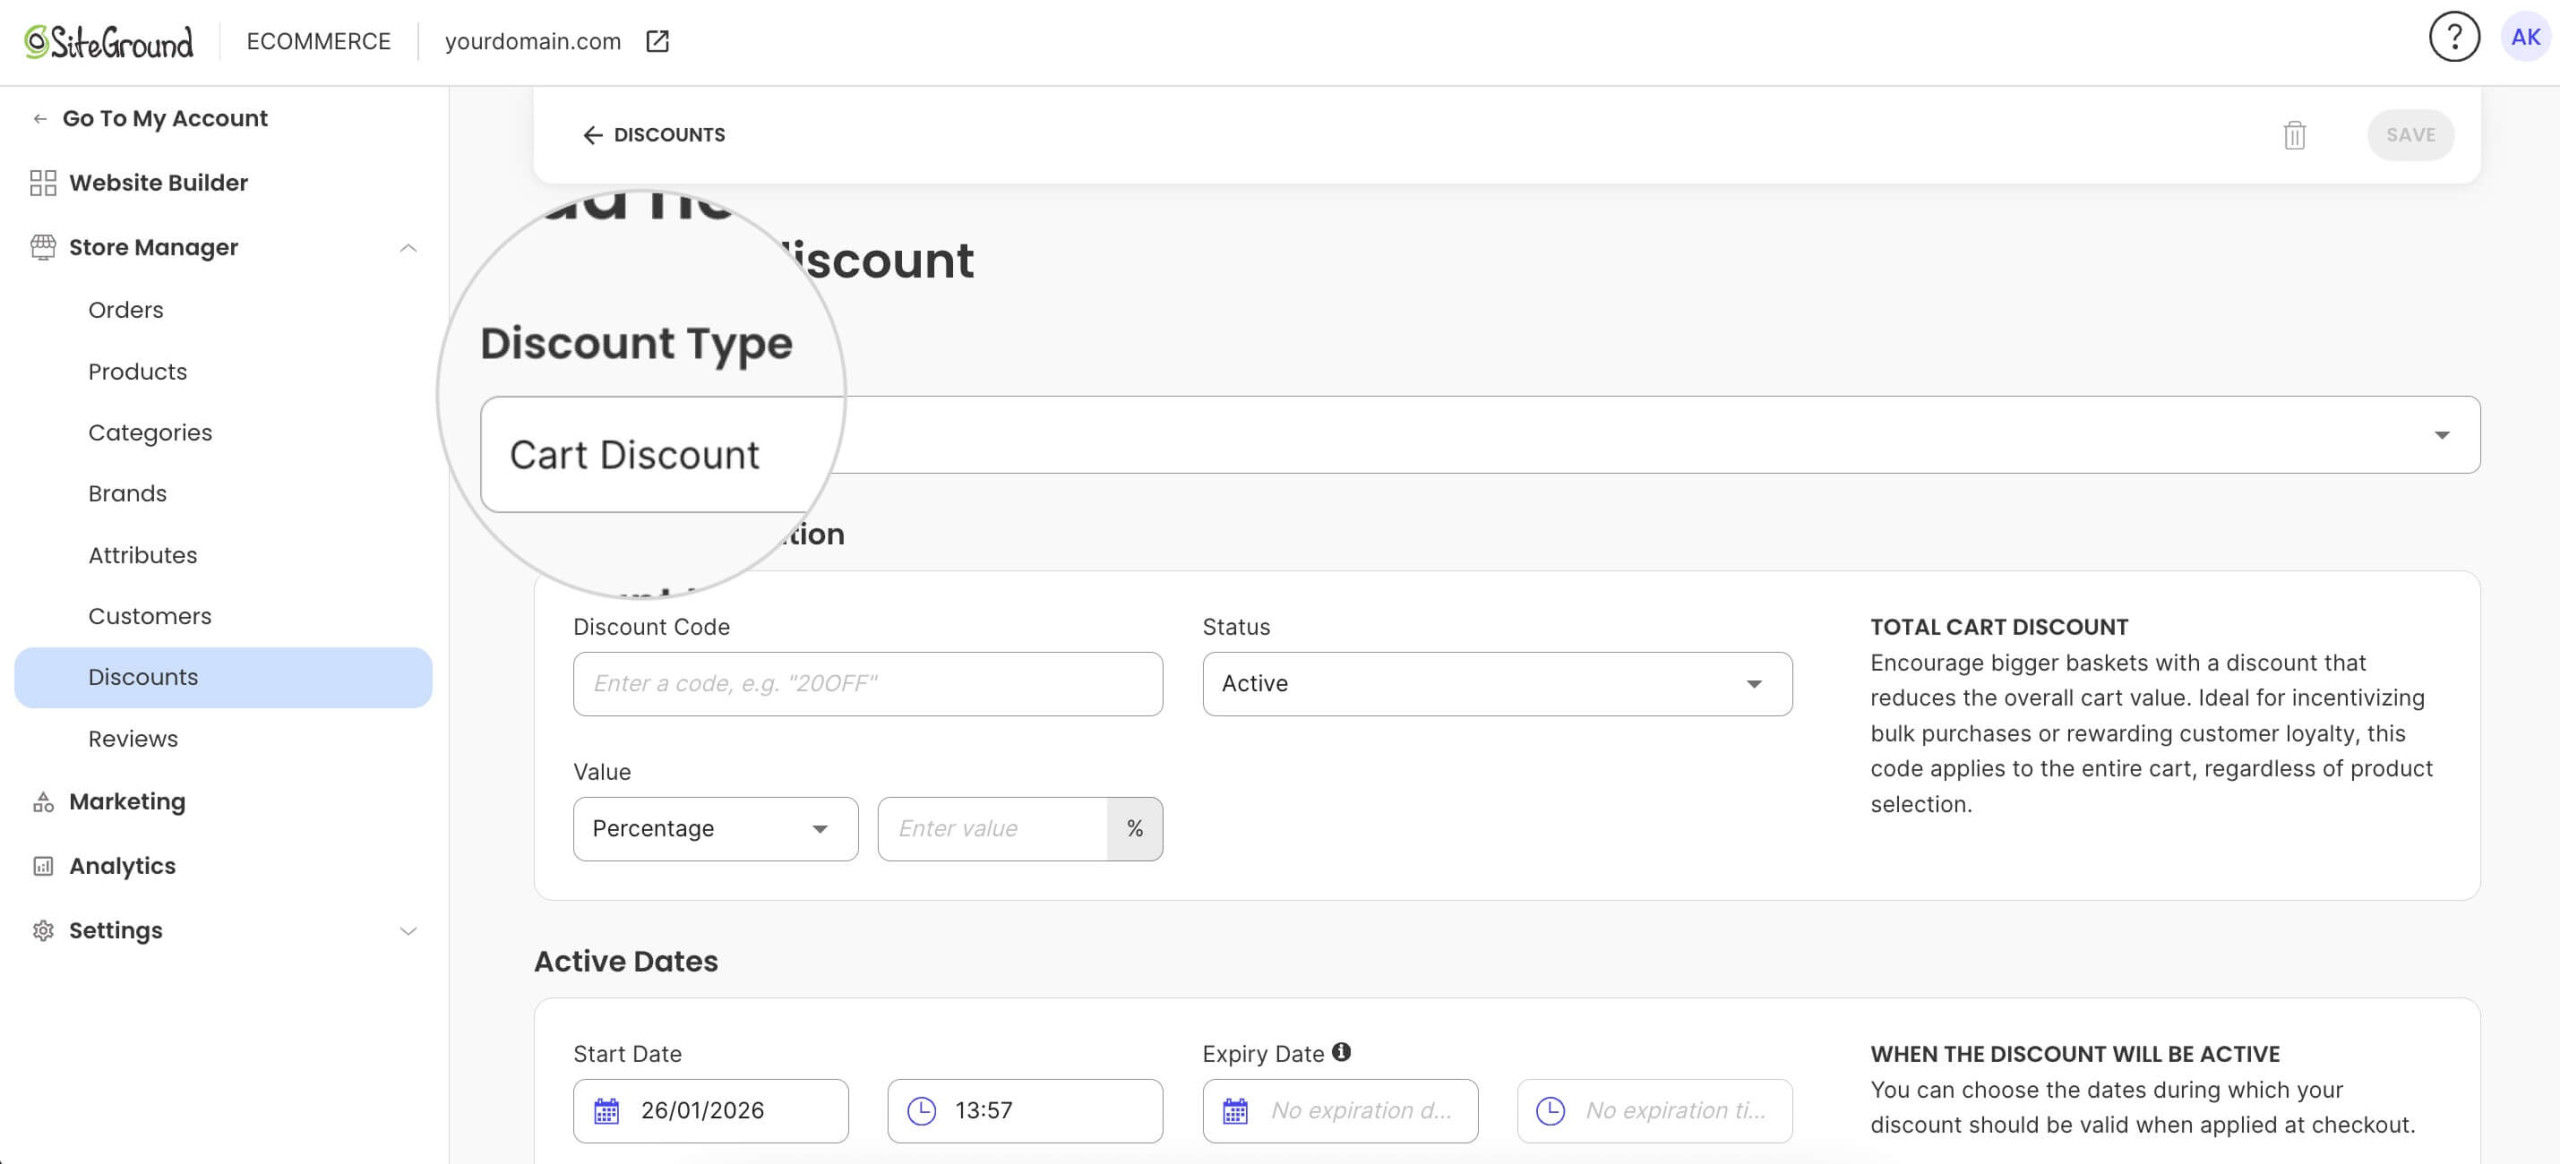Click the expiration time clock icon
This screenshot has height=1164, width=2560.
1550,1111
